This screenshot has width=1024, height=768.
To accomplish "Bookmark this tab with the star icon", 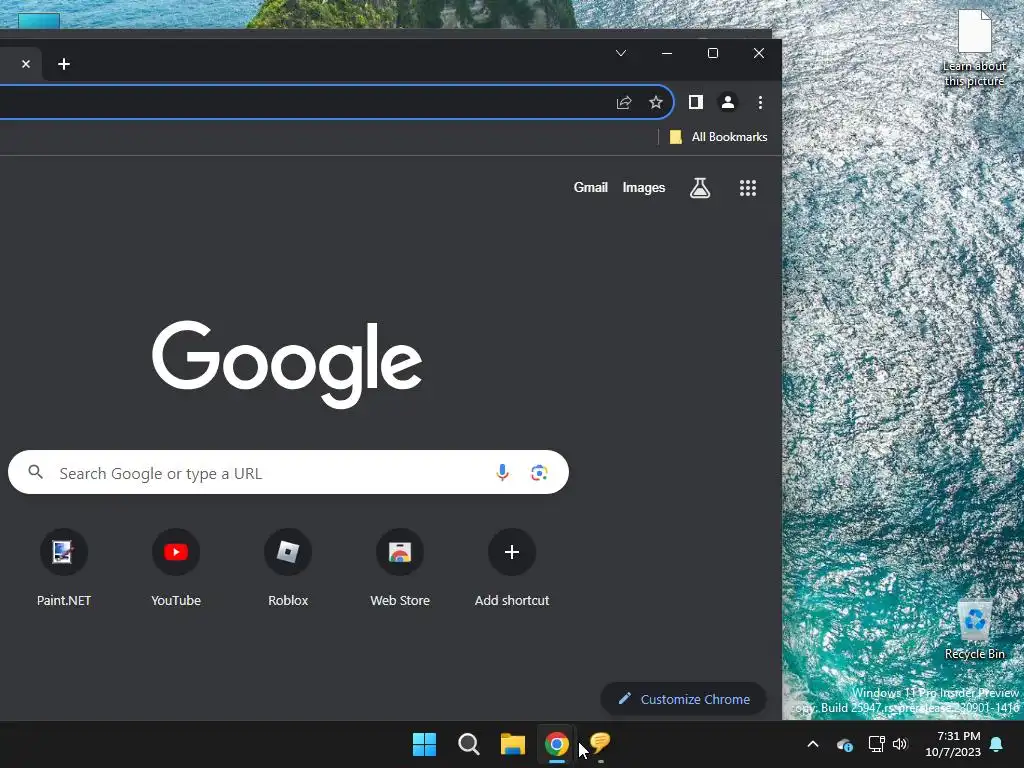I will pyautogui.click(x=656, y=103).
